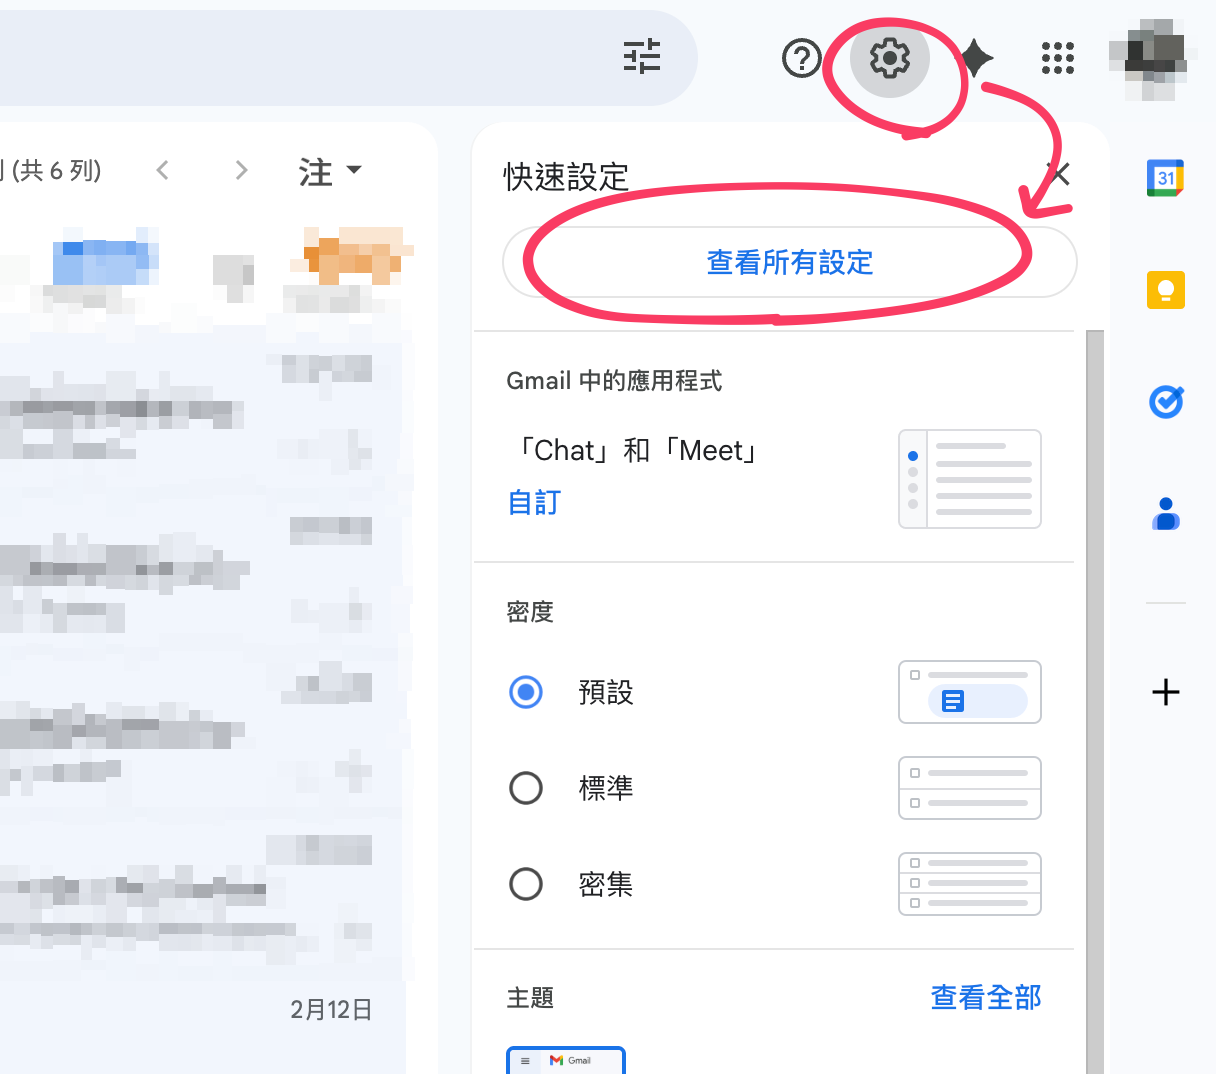This screenshot has height=1074, width=1216.
Task: Click the plus icon to get add-ons
Action: coord(1165,692)
